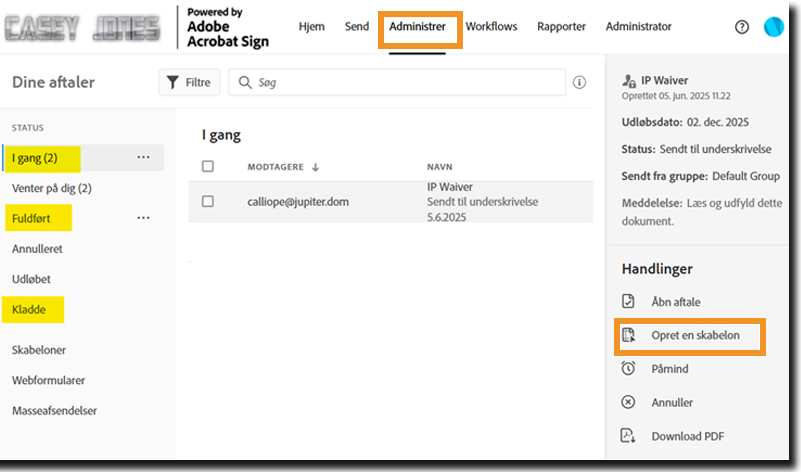Click the Opret en skabelon icon

pos(628,336)
